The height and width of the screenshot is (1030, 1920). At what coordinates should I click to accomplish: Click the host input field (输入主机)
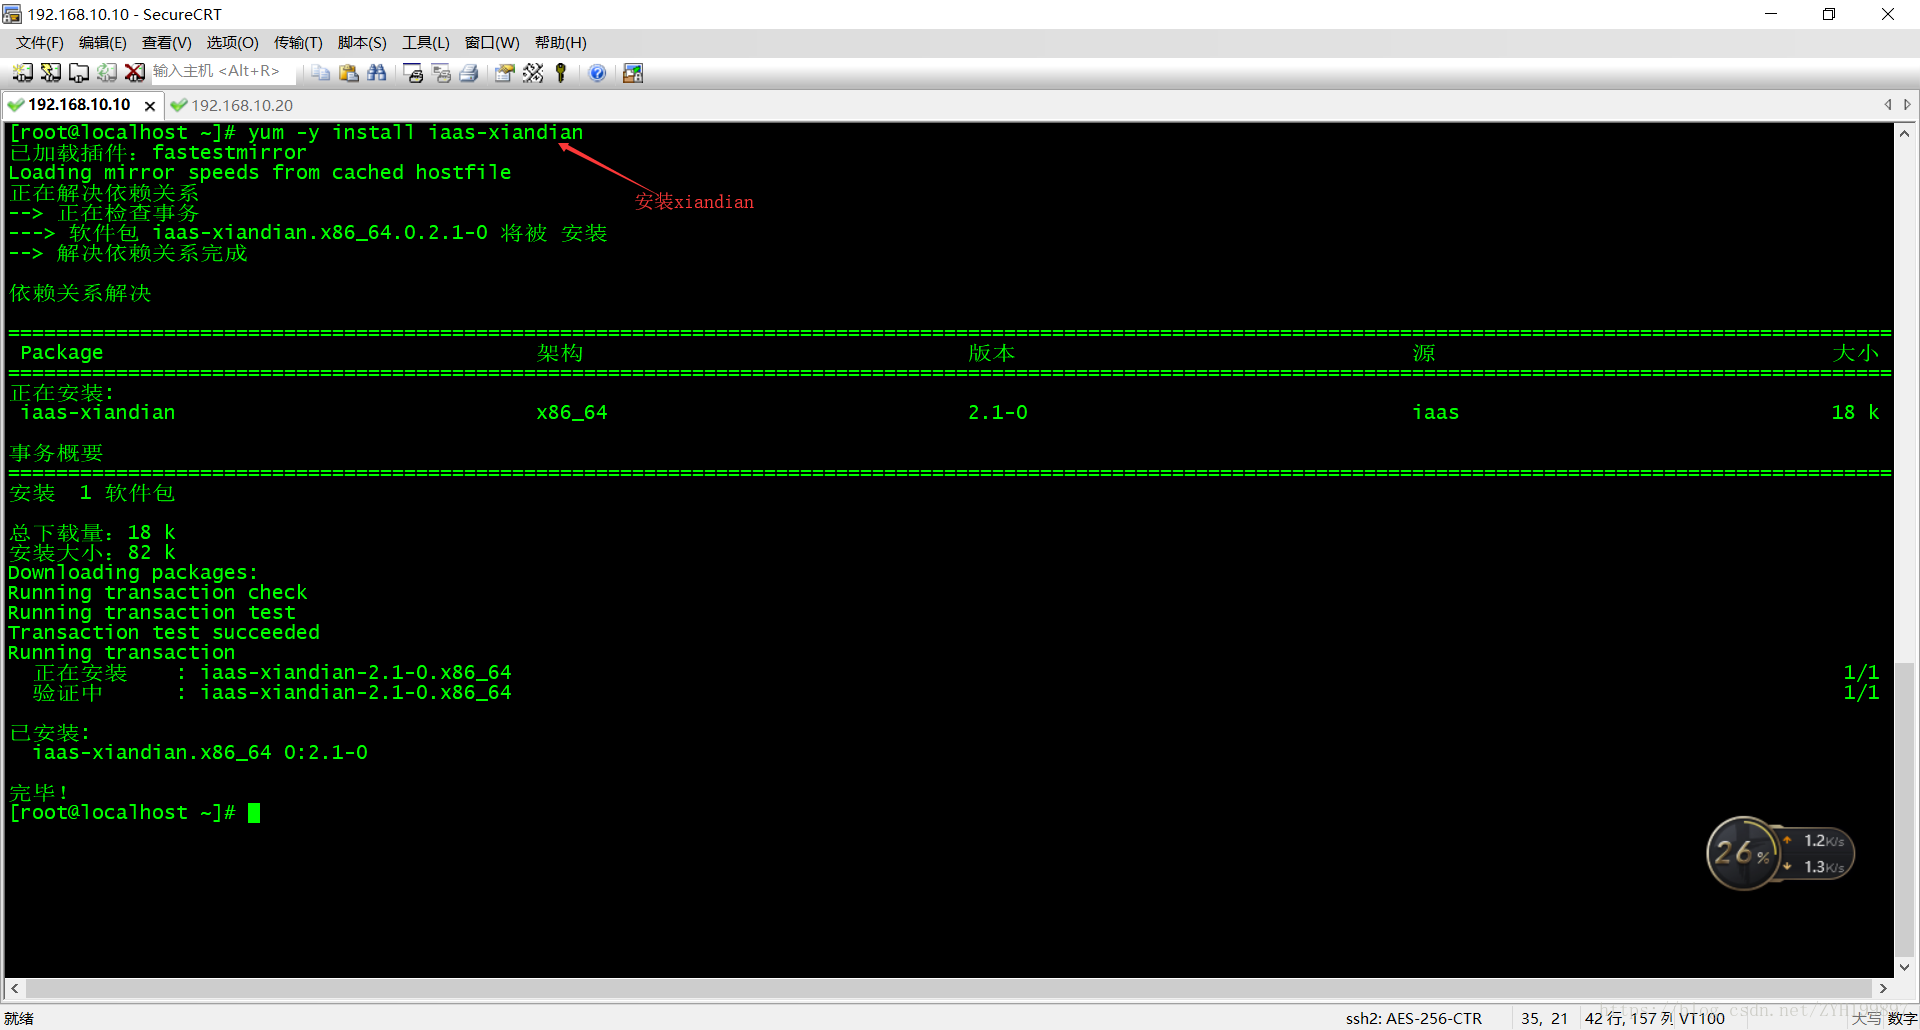222,72
